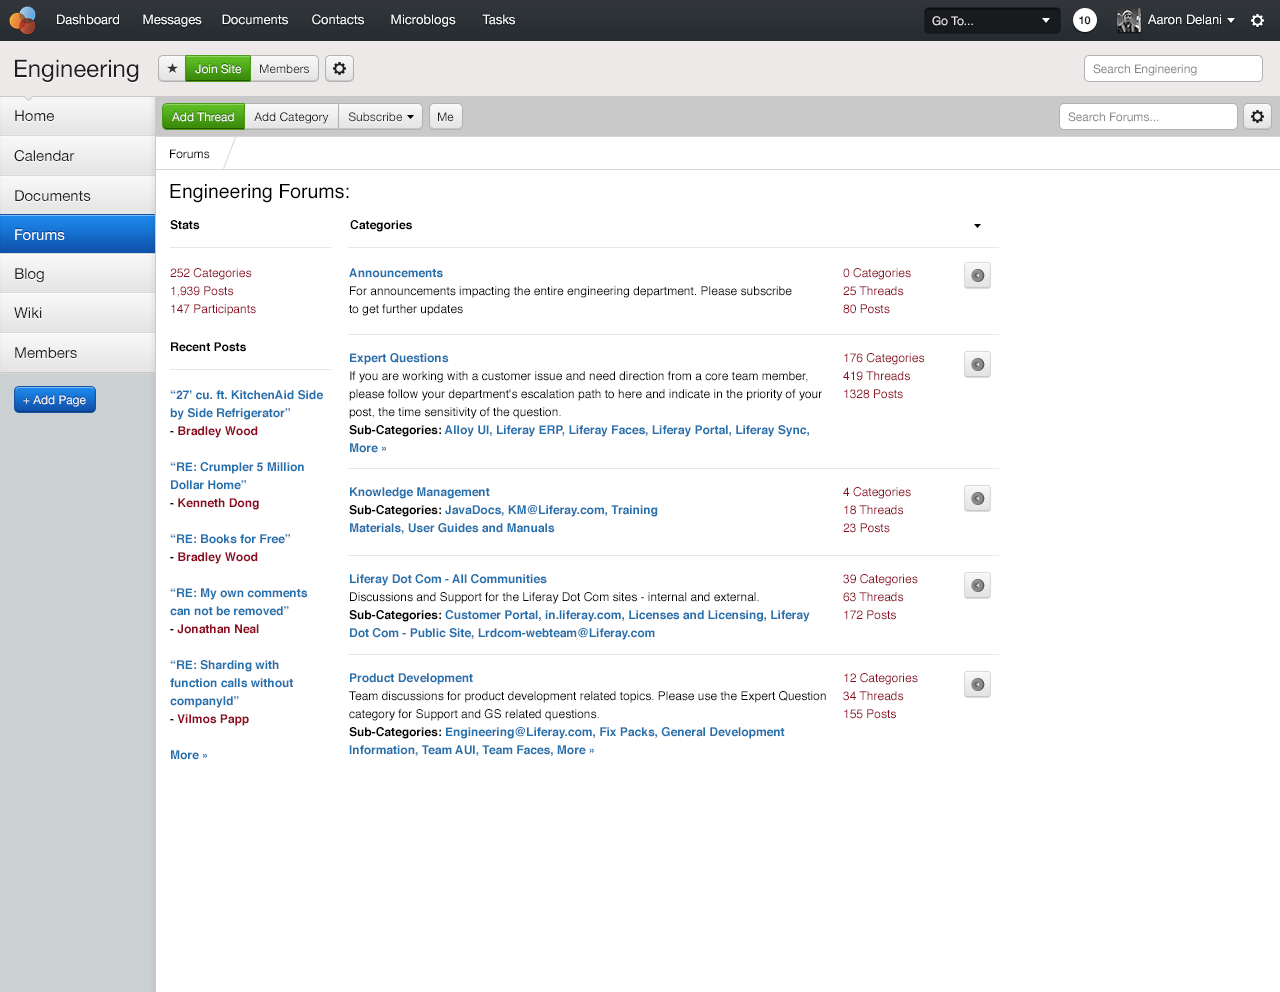This screenshot has width=1280, height=992.
Task: Open the Subscribe dropdown
Action: 380,116
